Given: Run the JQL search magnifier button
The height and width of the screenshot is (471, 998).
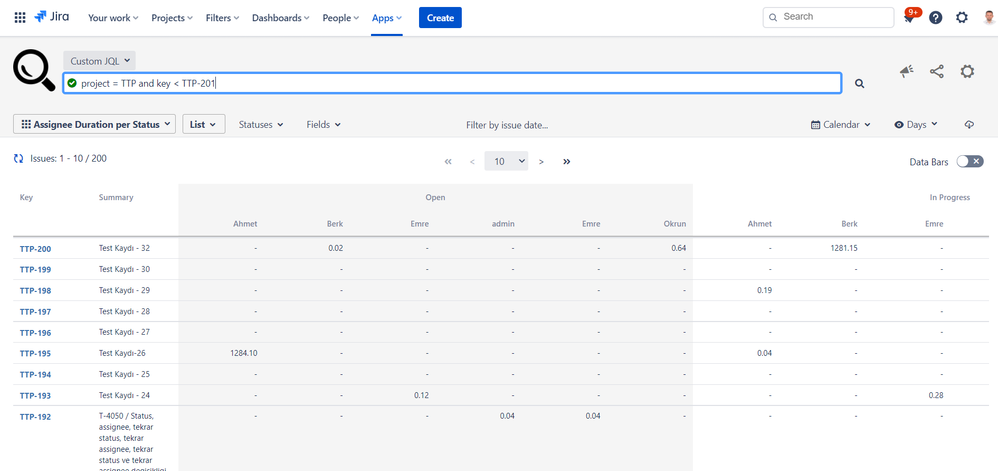Looking at the screenshot, I should 860,83.
